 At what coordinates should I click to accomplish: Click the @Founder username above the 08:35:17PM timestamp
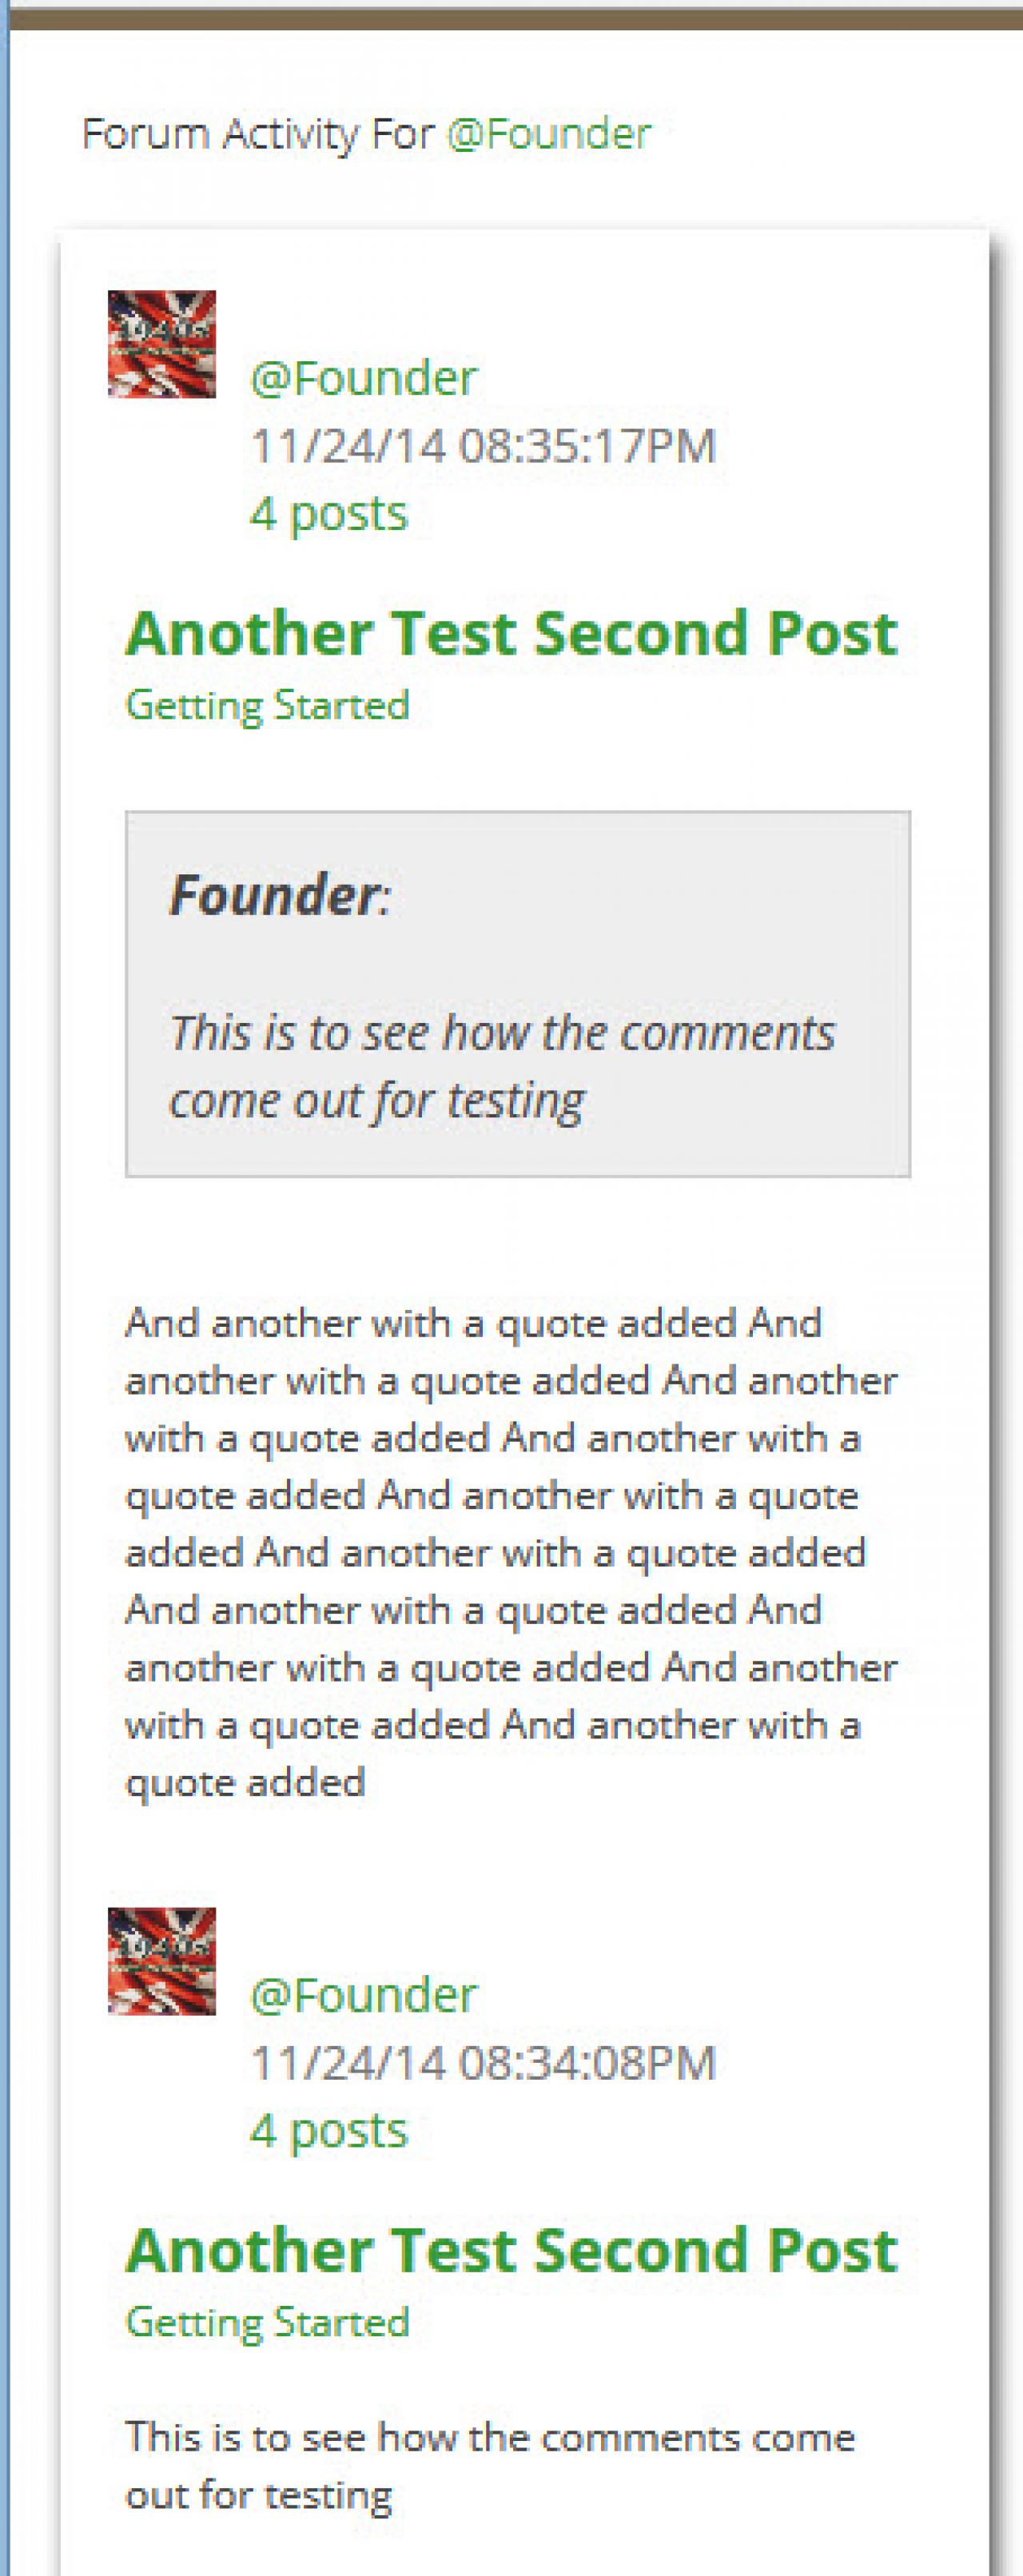[x=363, y=378]
